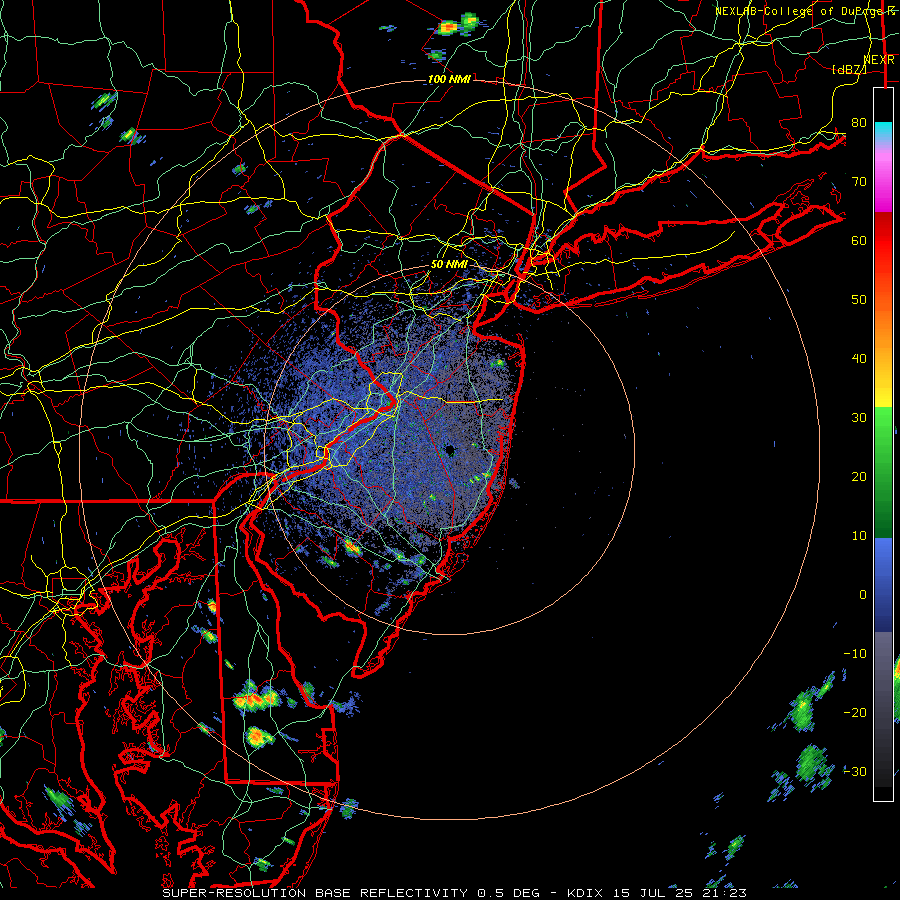Select the 40 value on the dBZ scale
This screenshot has height=900, width=900.
(x=859, y=359)
